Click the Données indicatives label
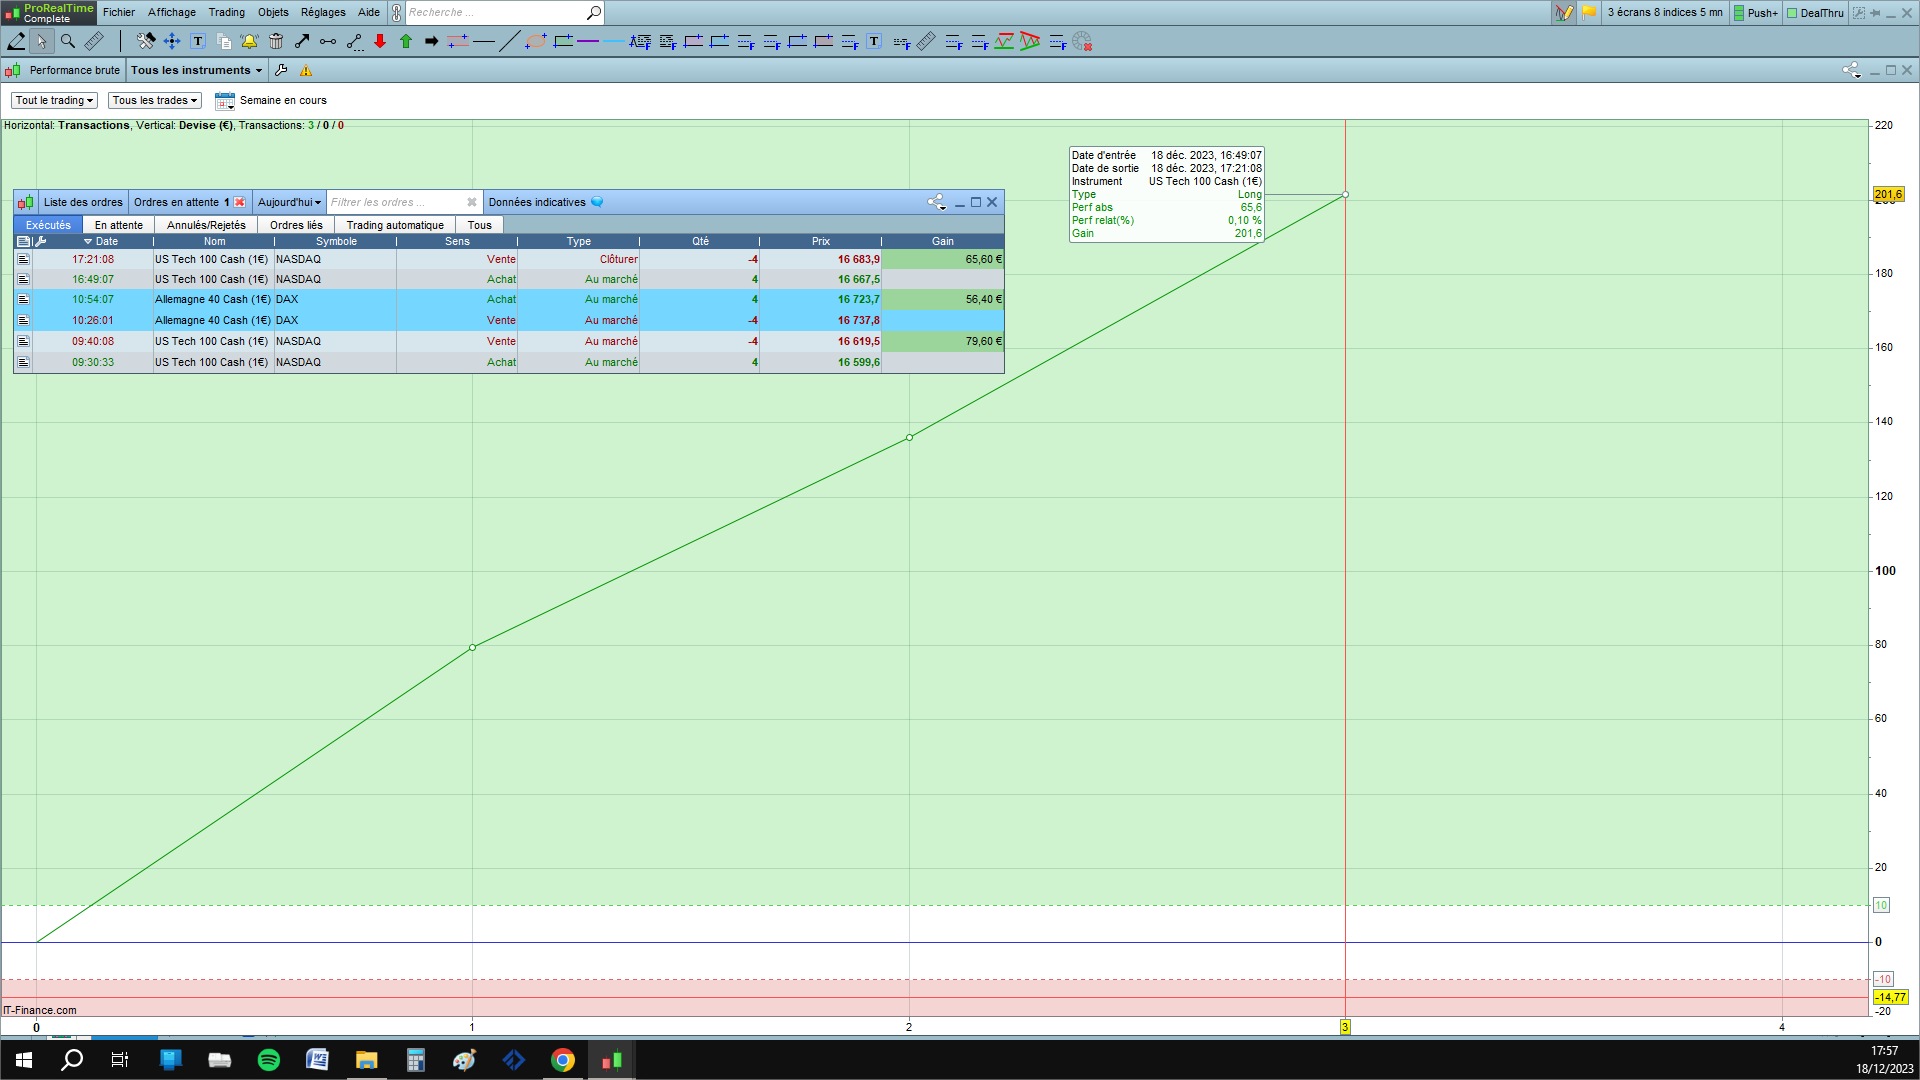 [x=537, y=202]
